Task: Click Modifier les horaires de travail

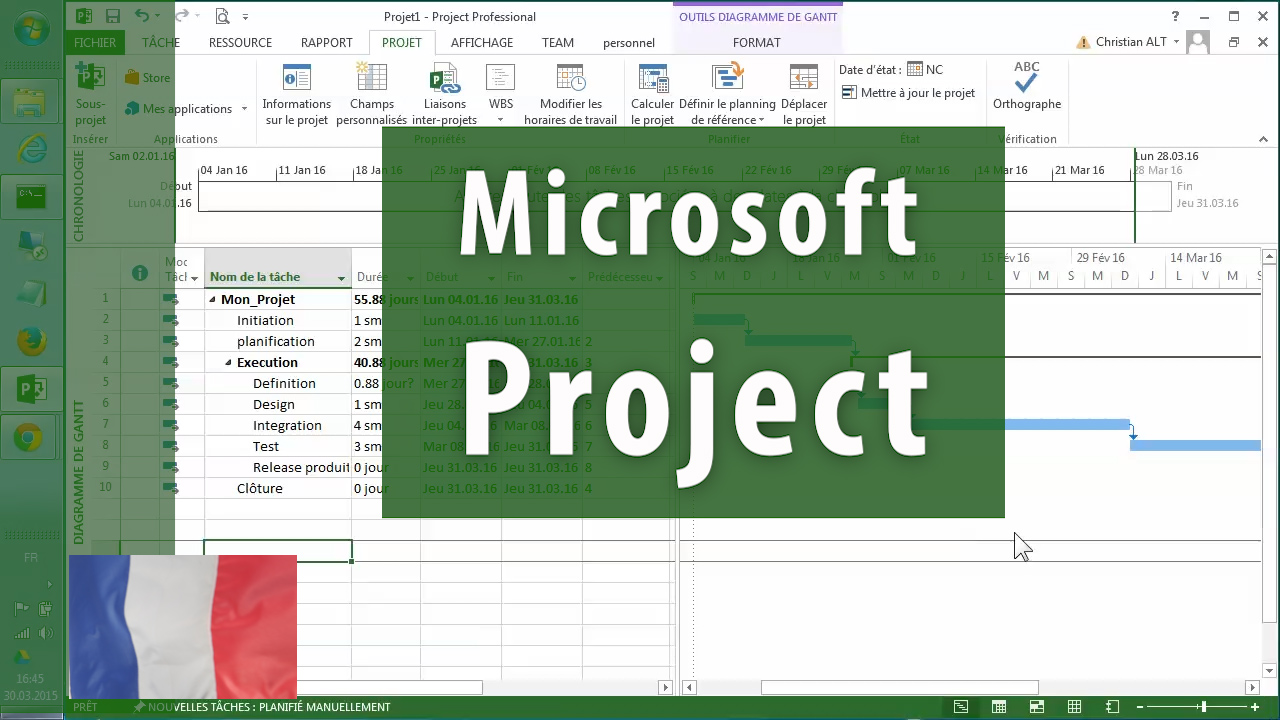Action: [571, 94]
